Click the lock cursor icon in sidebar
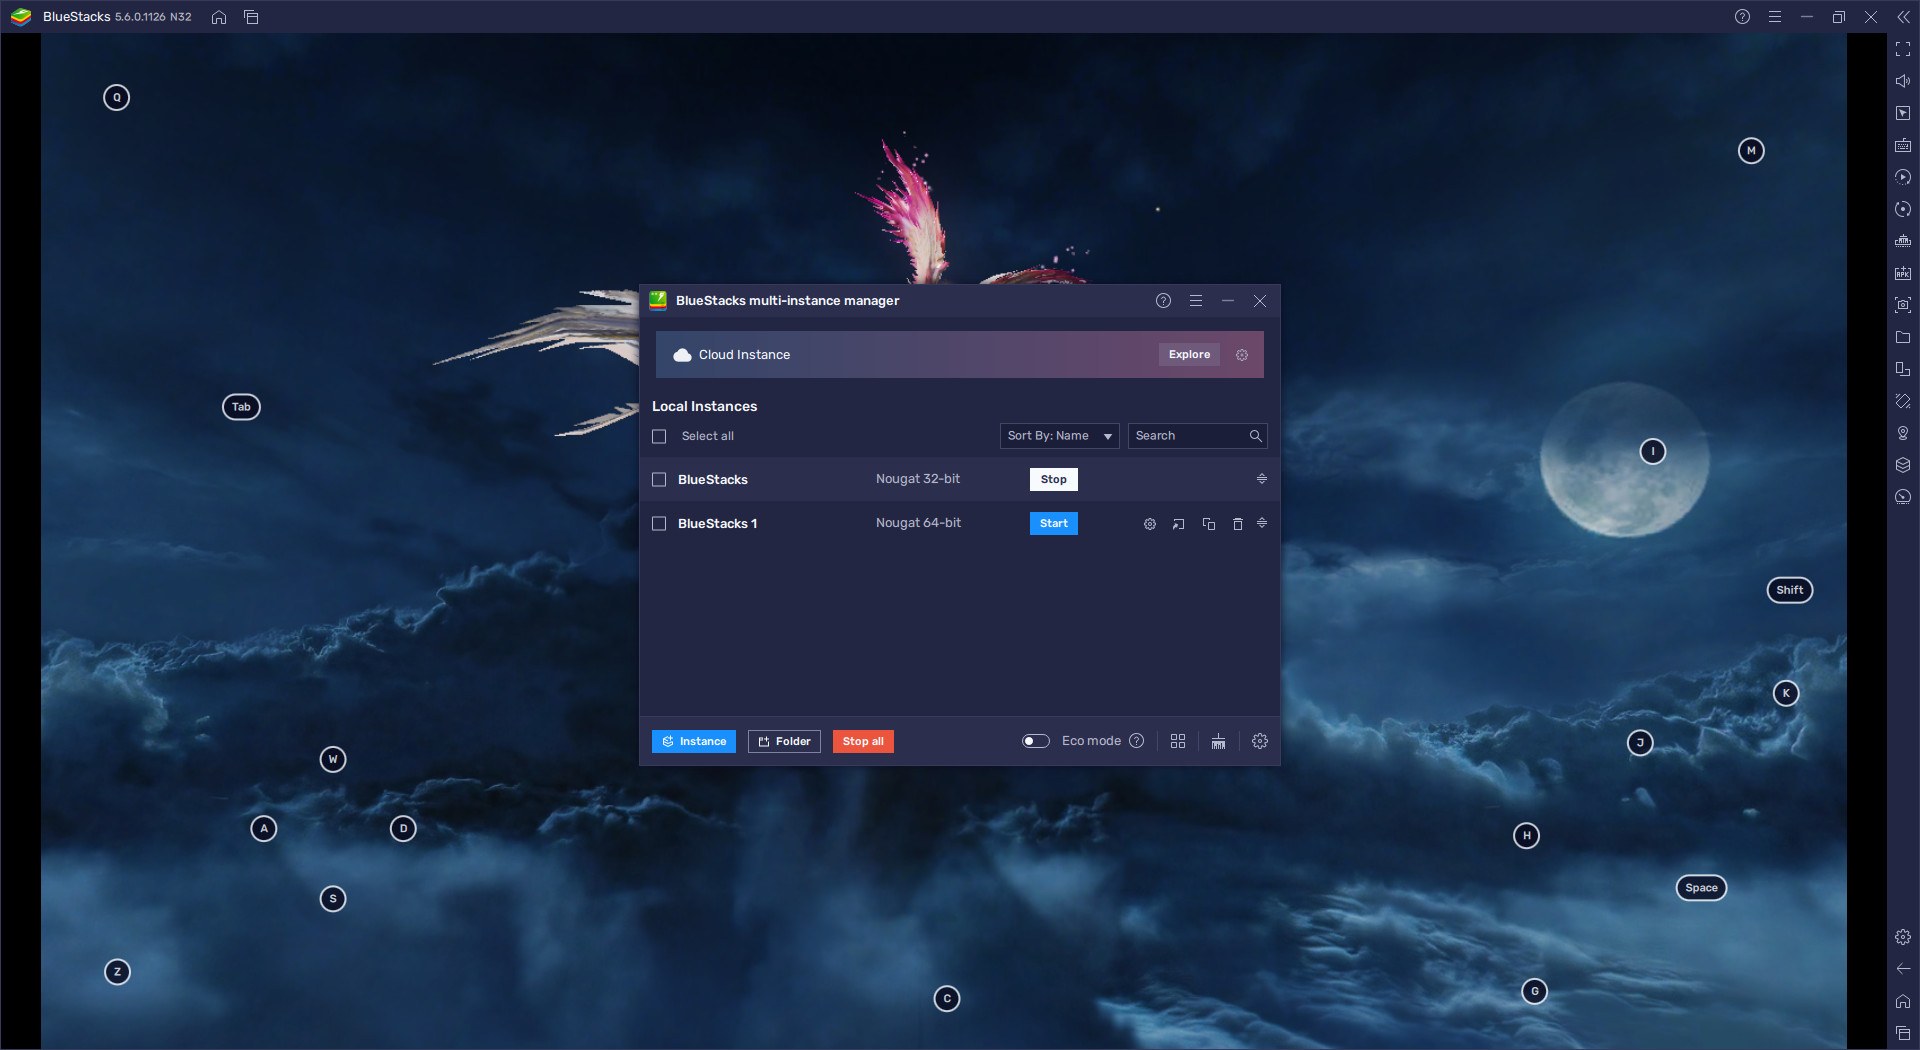The image size is (1920, 1050). tap(1903, 113)
